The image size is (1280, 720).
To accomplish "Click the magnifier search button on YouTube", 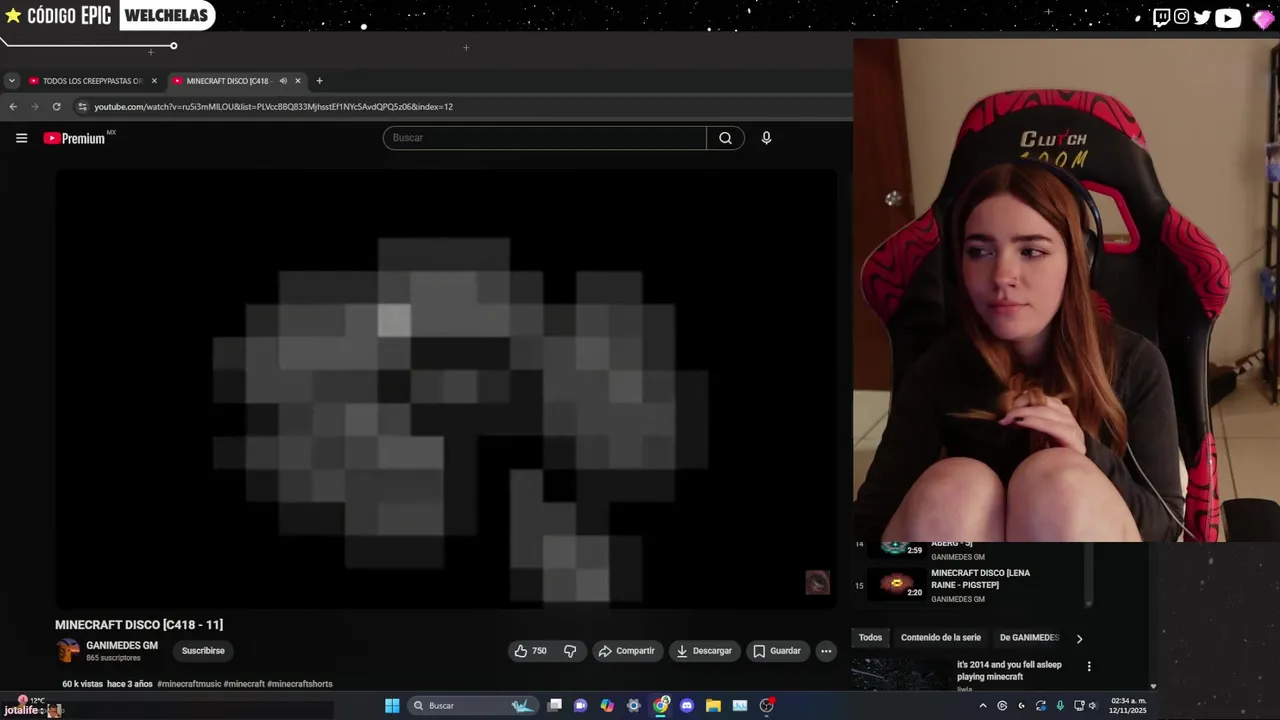I will coord(725,138).
